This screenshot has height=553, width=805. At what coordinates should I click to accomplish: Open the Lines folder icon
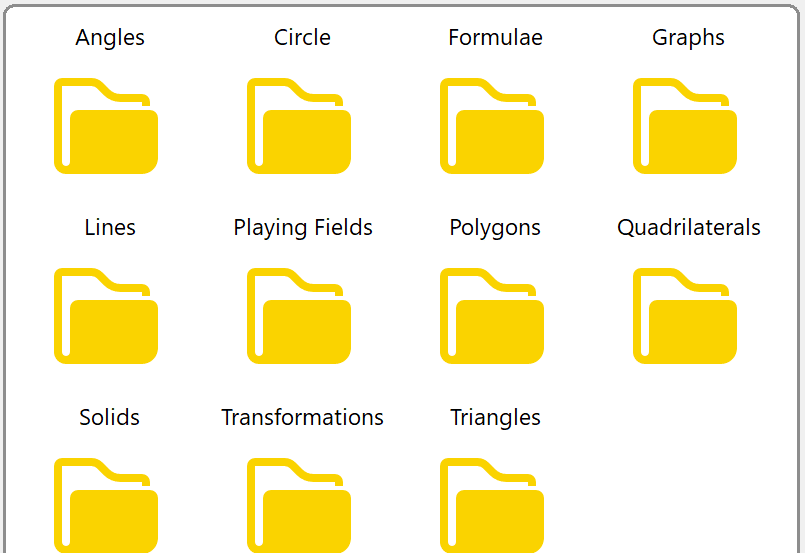tap(106, 316)
